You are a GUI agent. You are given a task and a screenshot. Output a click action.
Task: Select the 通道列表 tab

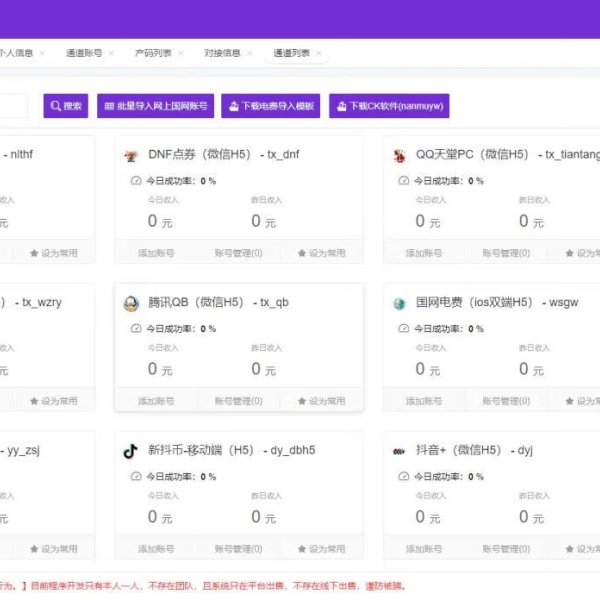pyautogui.click(x=291, y=53)
